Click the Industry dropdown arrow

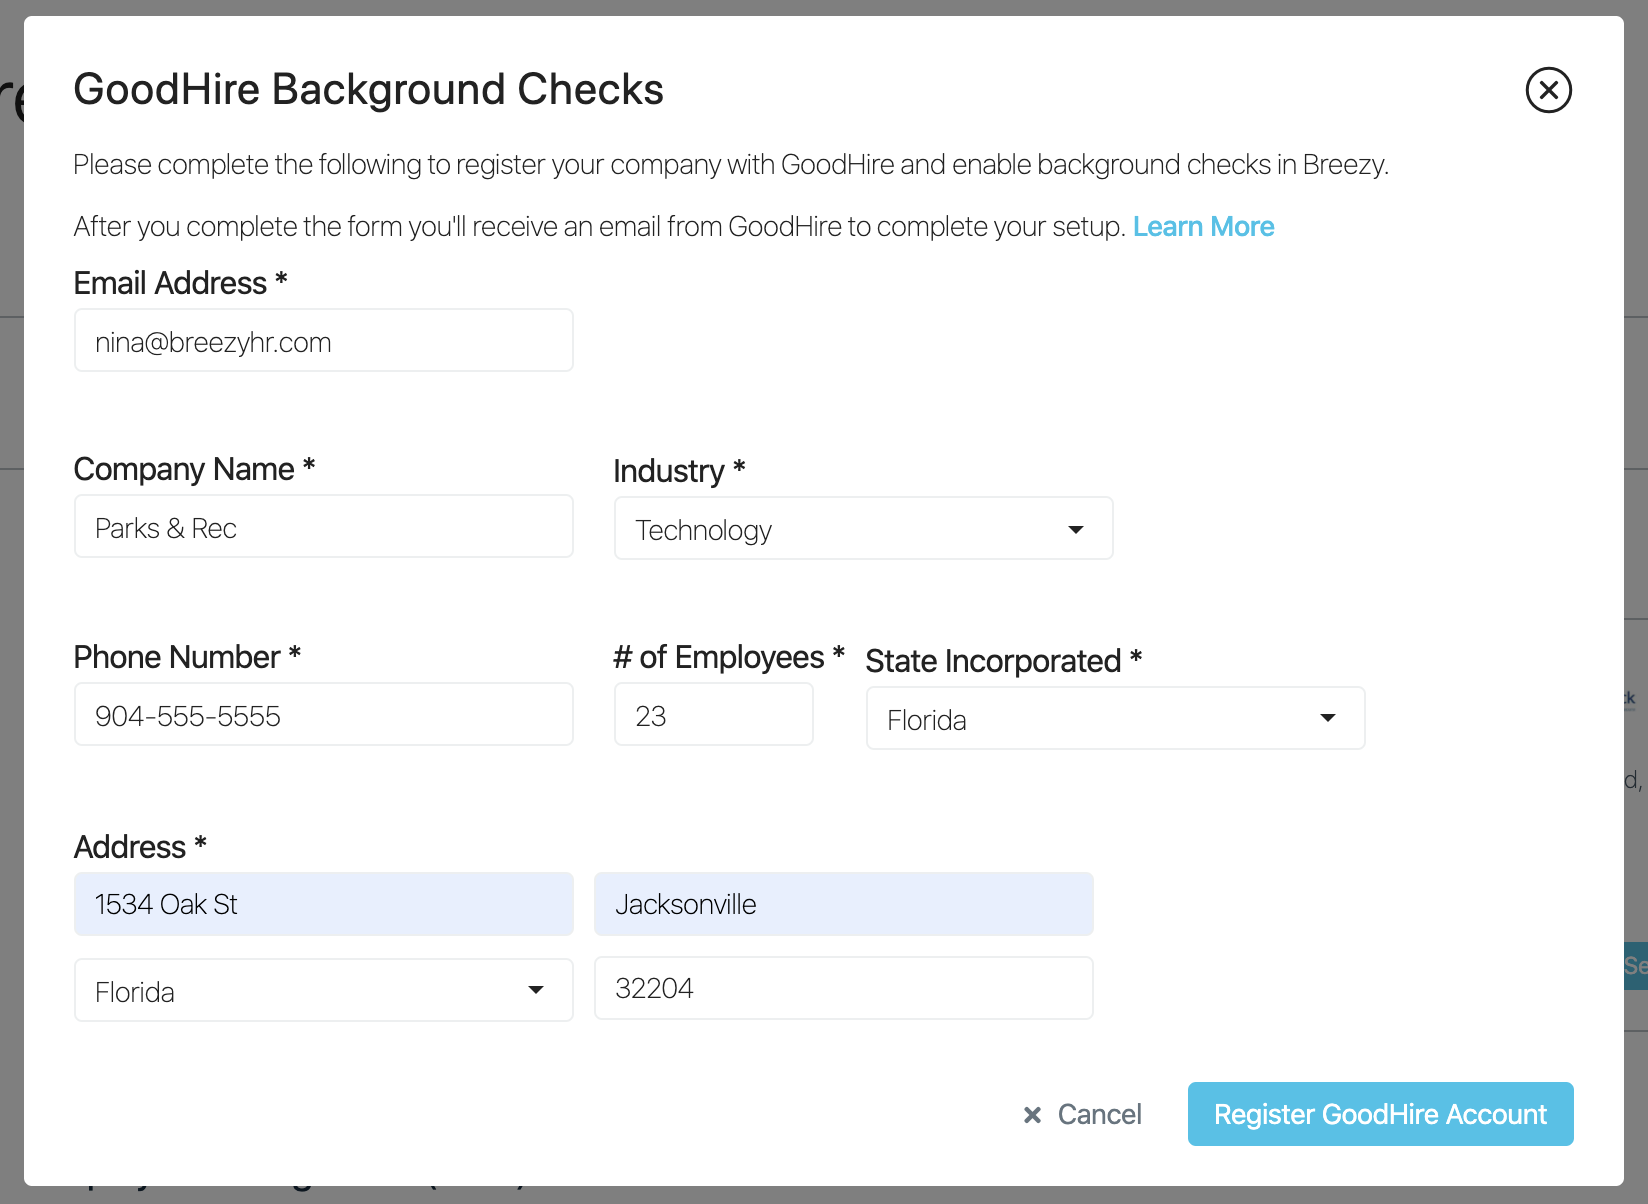[x=1076, y=529]
